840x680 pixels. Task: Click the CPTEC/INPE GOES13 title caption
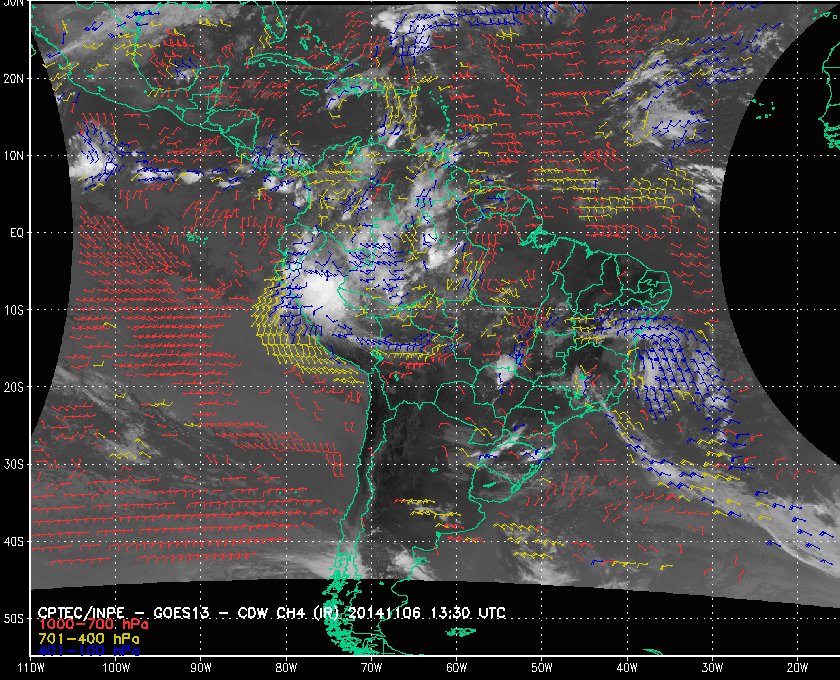point(272,612)
